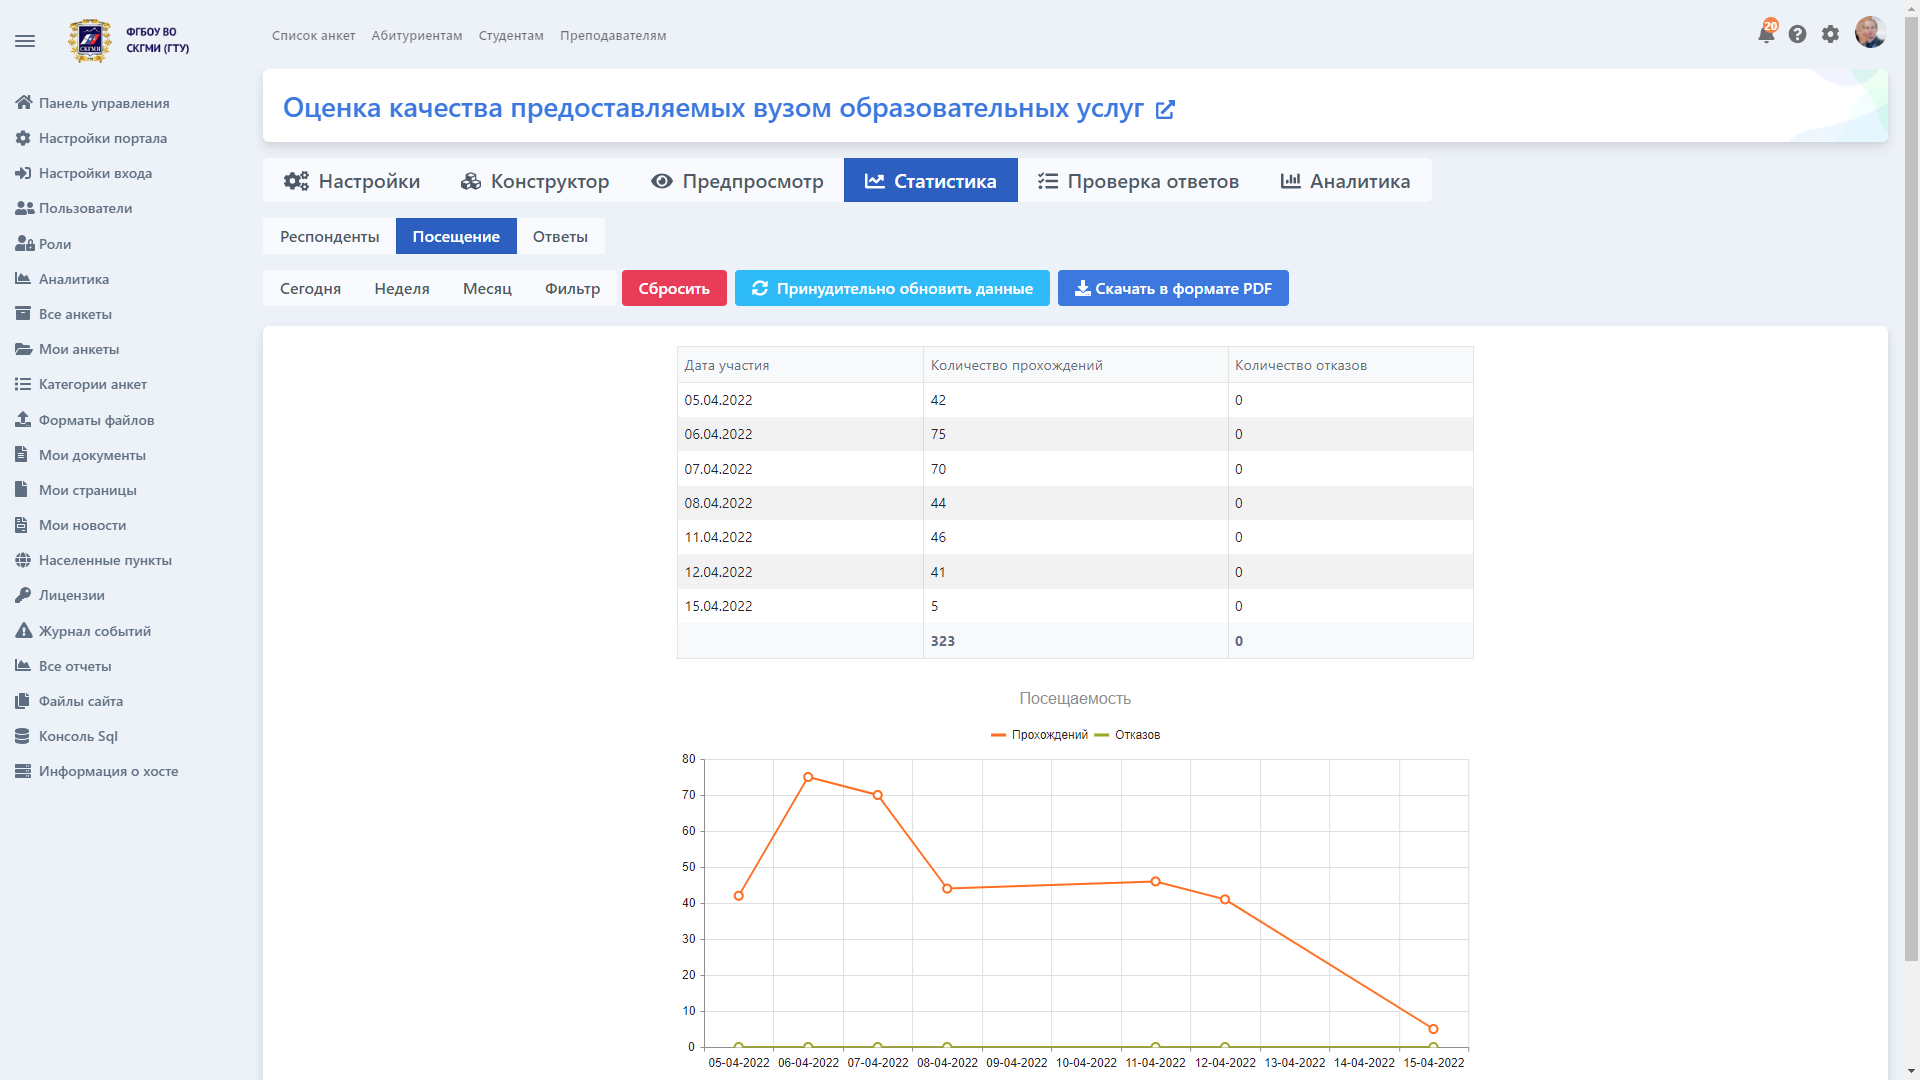The height and width of the screenshot is (1080, 1920).
Task: Expand the Фильтр date option
Action: tap(572, 288)
